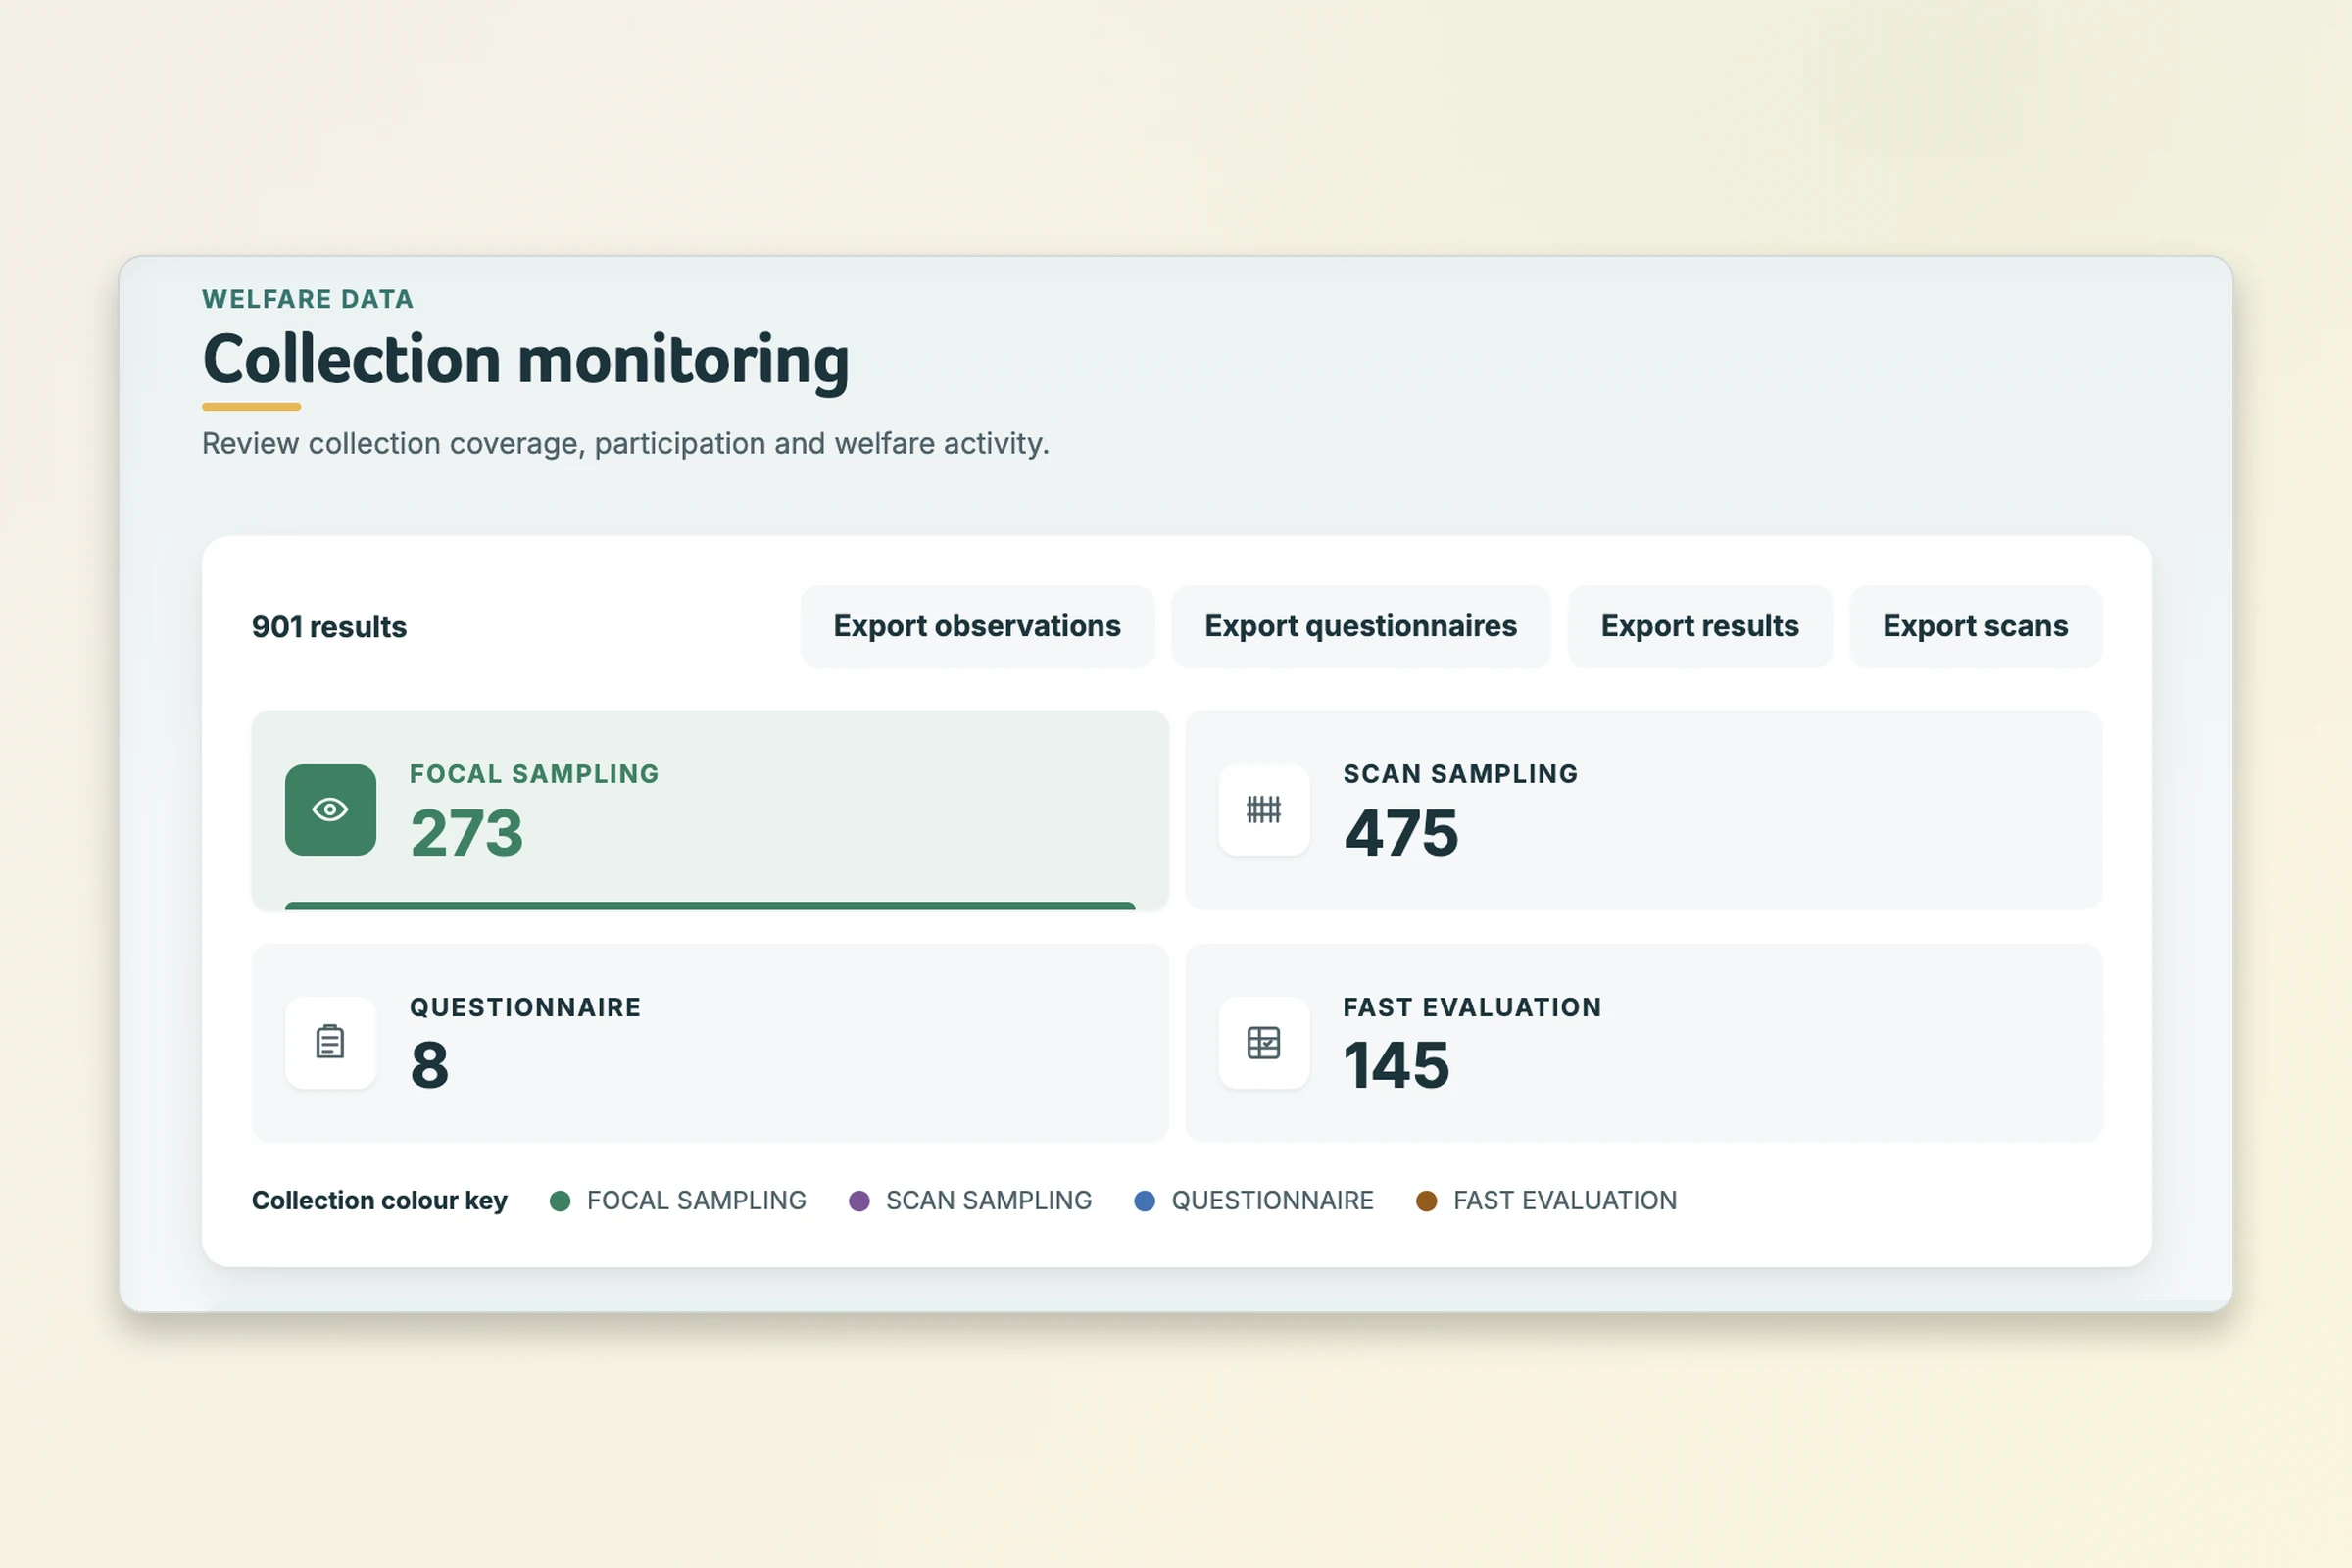Open the Questionnaire label
Viewport: 2352px width, 1568px height.
point(525,1007)
